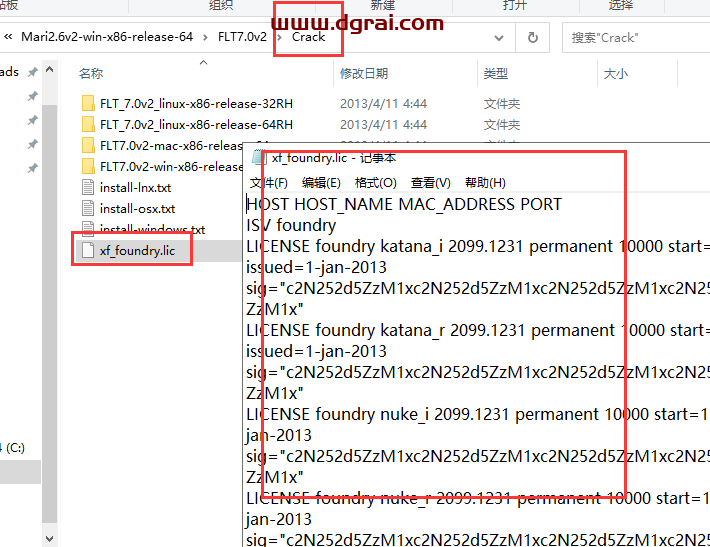Image resolution: width=710 pixels, height=547 pixels.
Task: Click the Notepad icon in the title bar
Action: (259, 158)
